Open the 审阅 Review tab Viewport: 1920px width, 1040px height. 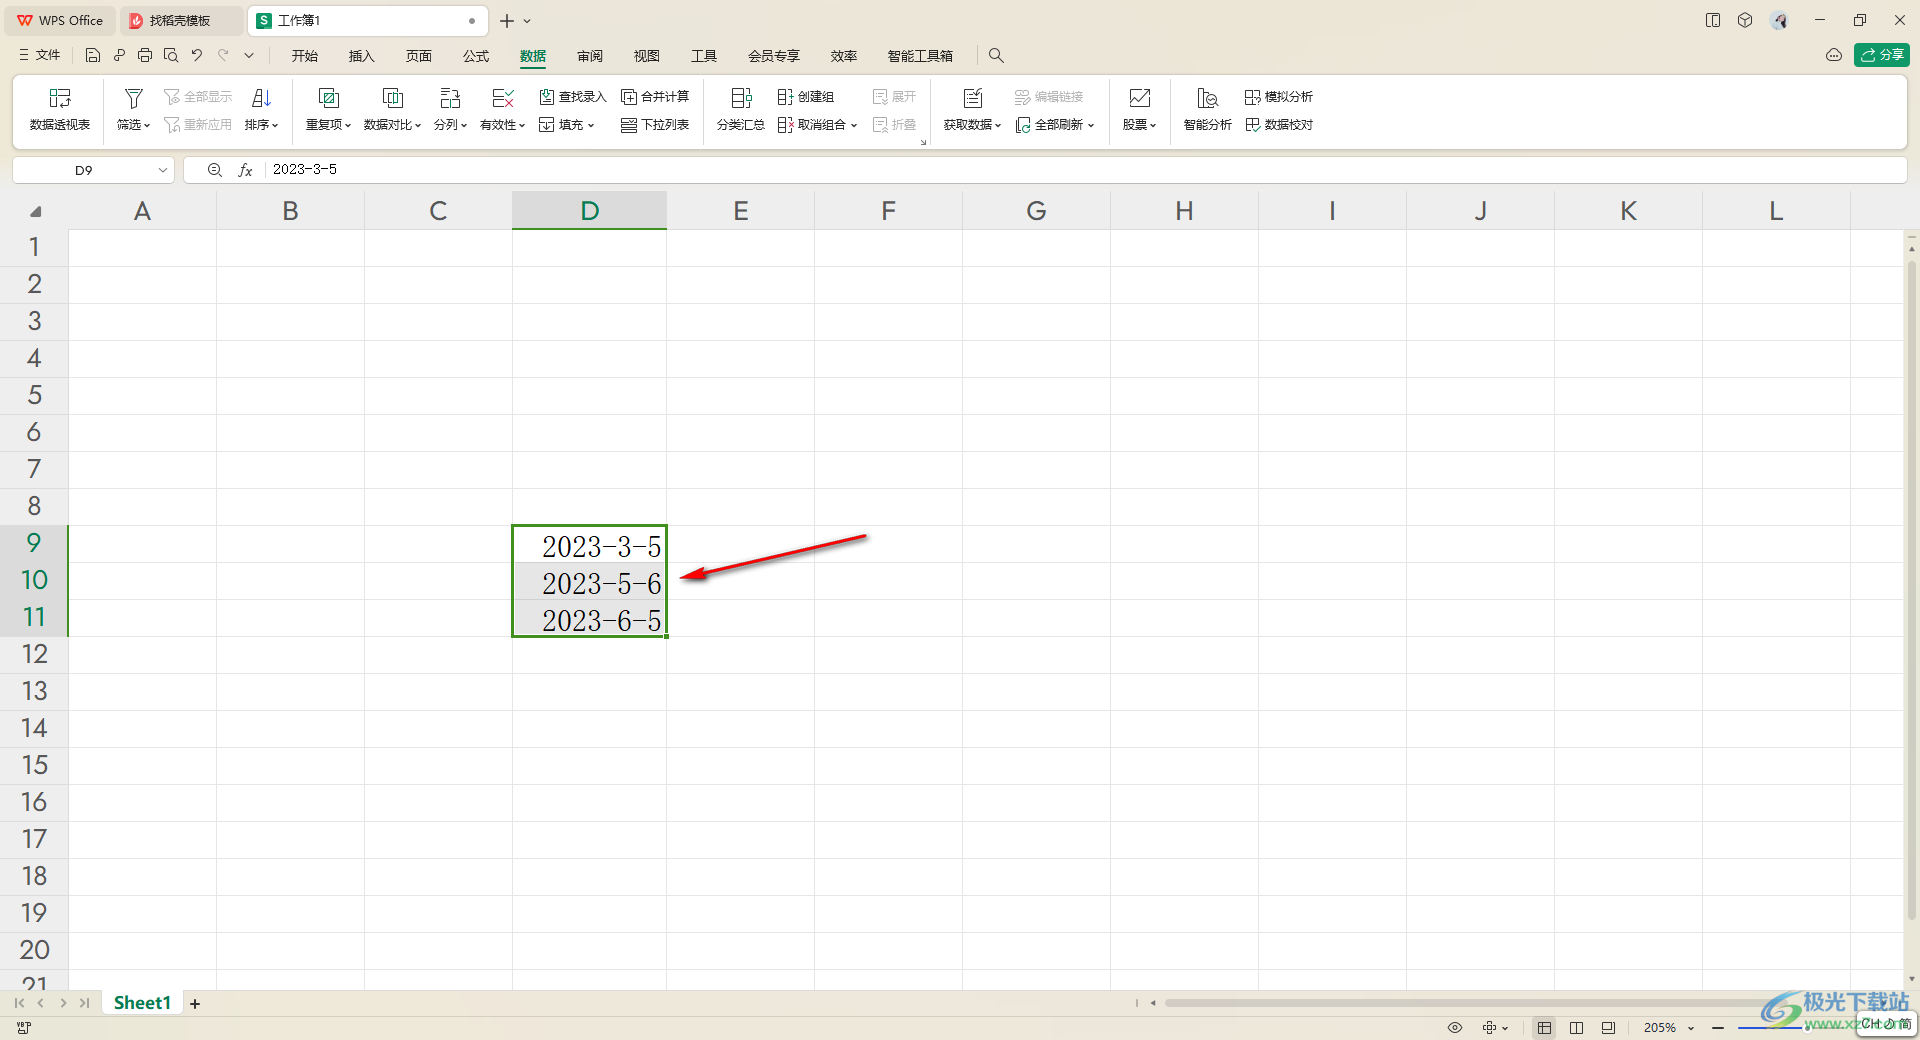(590, 56)
